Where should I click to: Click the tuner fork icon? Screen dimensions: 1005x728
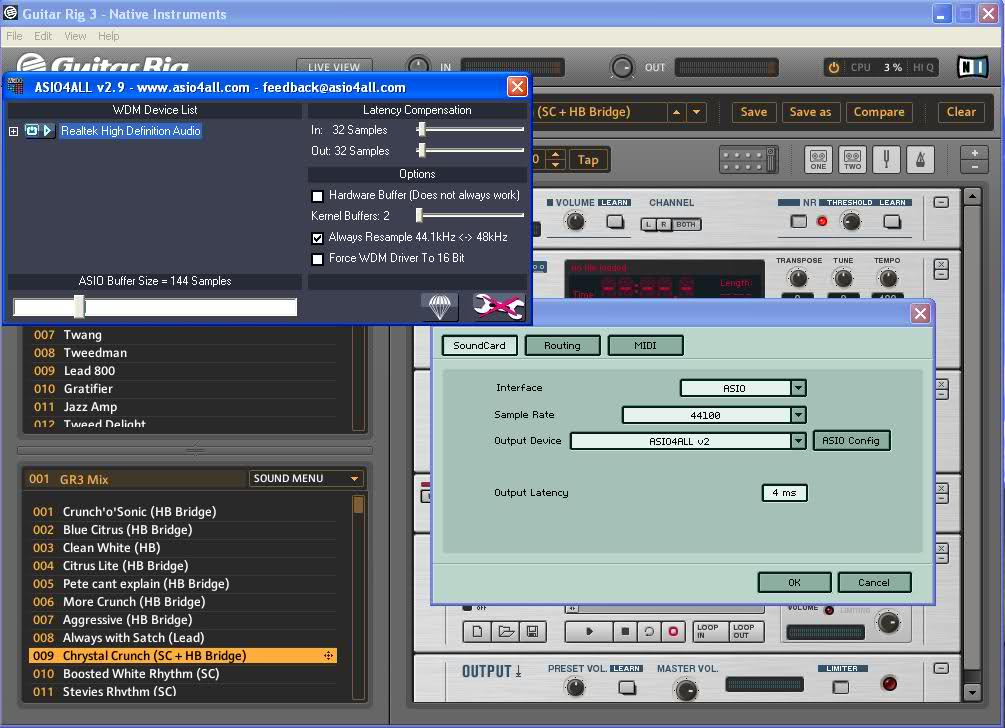[x=886, y=160]
